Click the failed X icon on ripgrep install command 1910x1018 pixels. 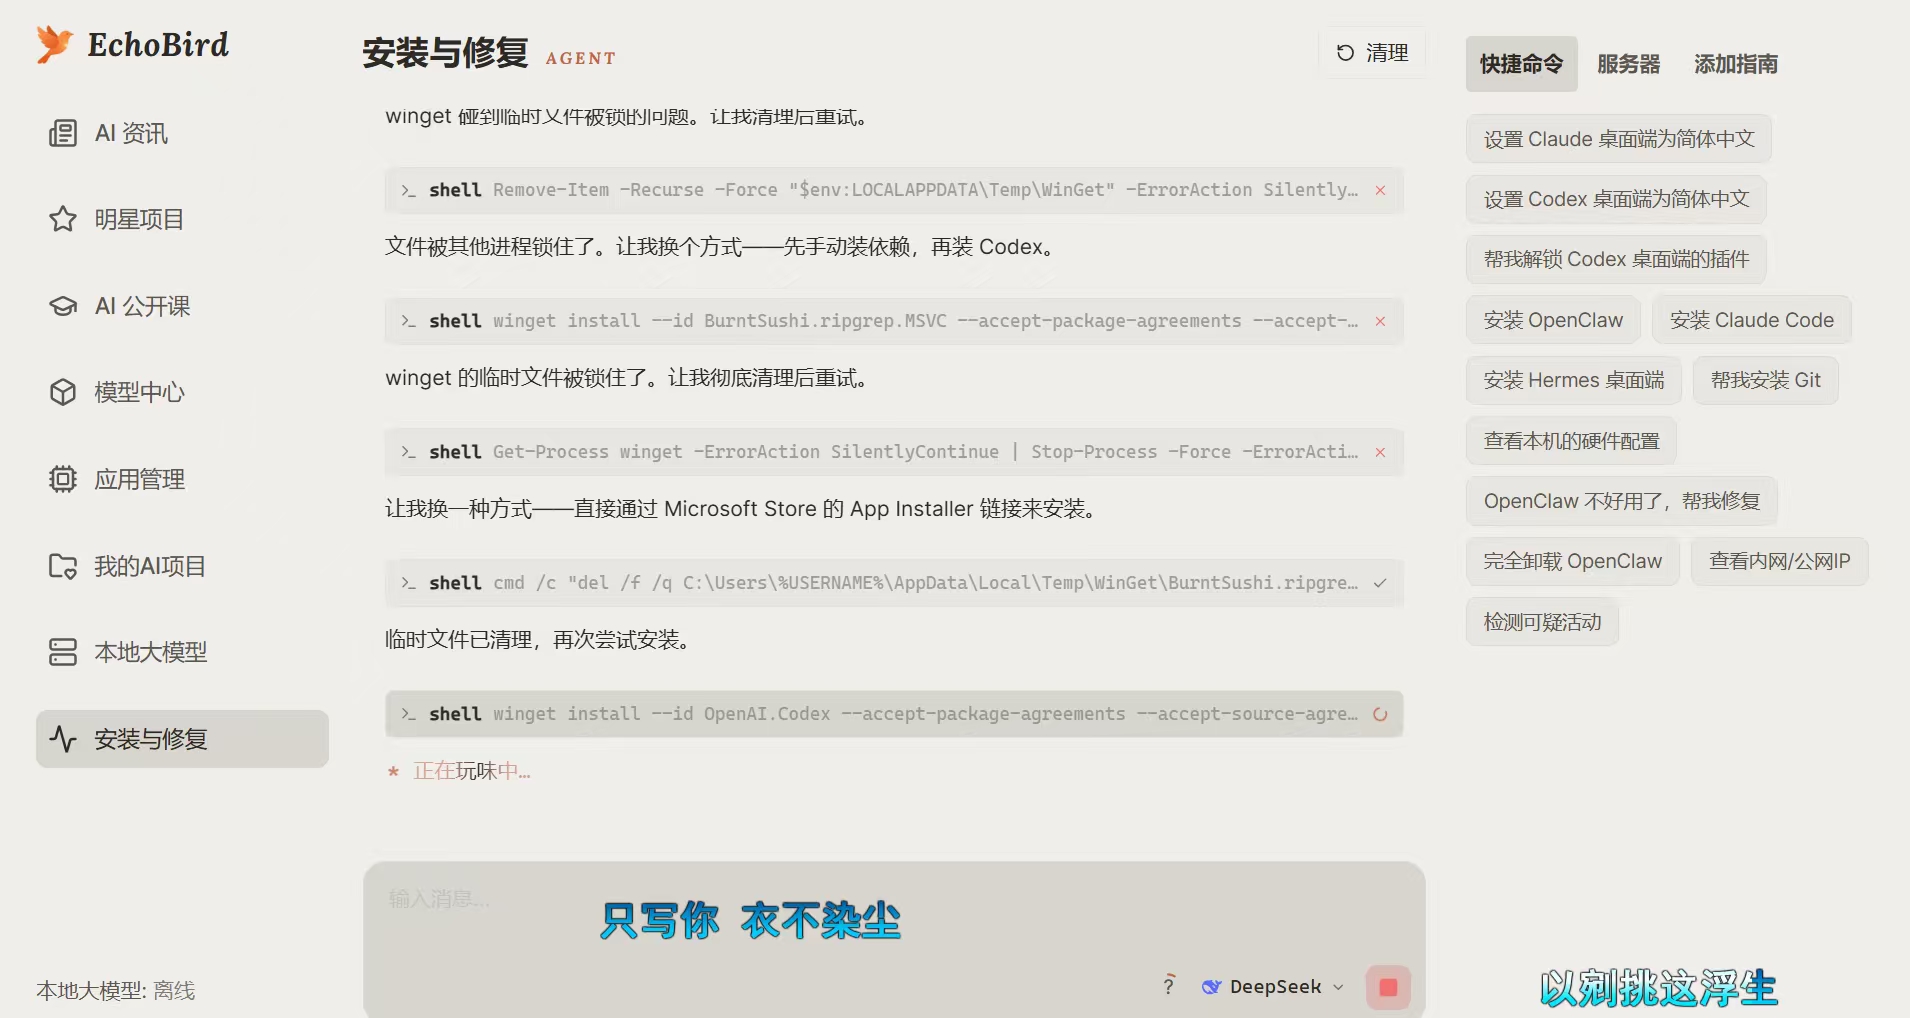pyautogui.click(x=1380, y=321)
